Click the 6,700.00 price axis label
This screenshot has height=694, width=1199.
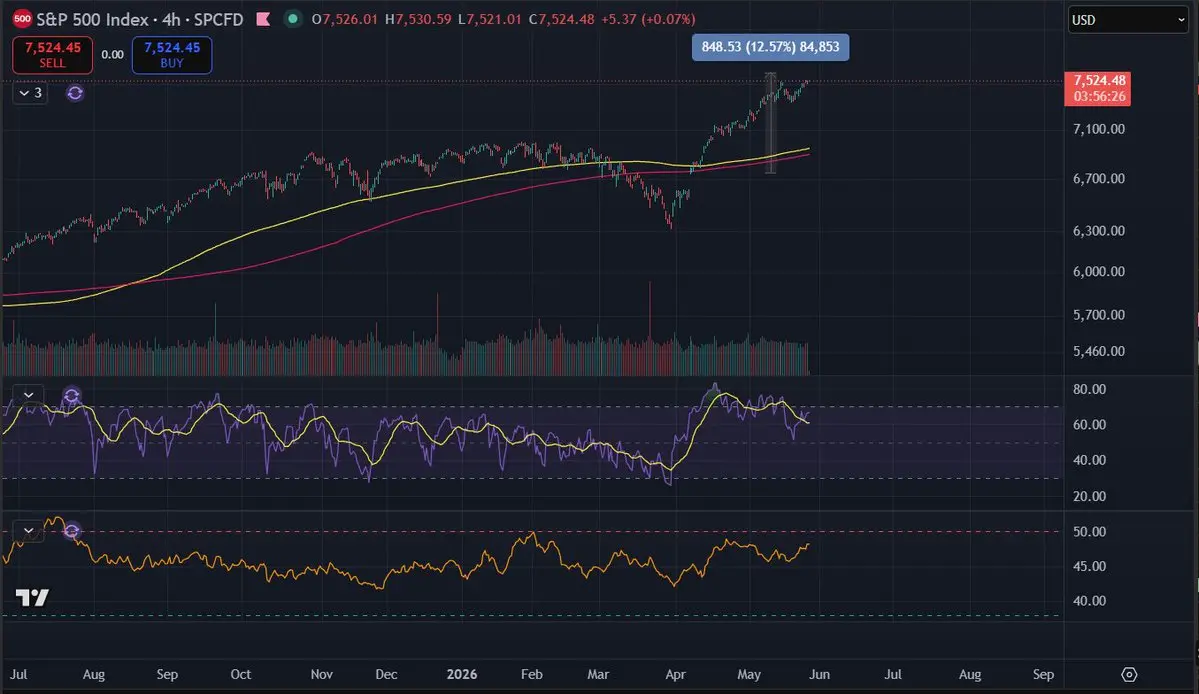click(1099, 179)
